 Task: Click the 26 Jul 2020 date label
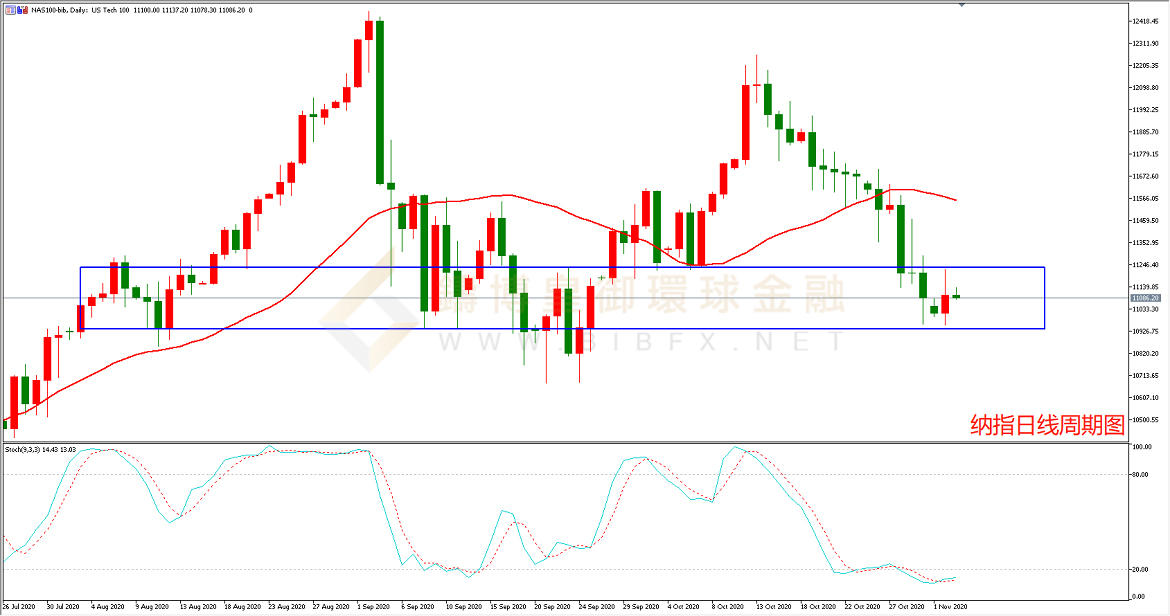tap(20, 606)
